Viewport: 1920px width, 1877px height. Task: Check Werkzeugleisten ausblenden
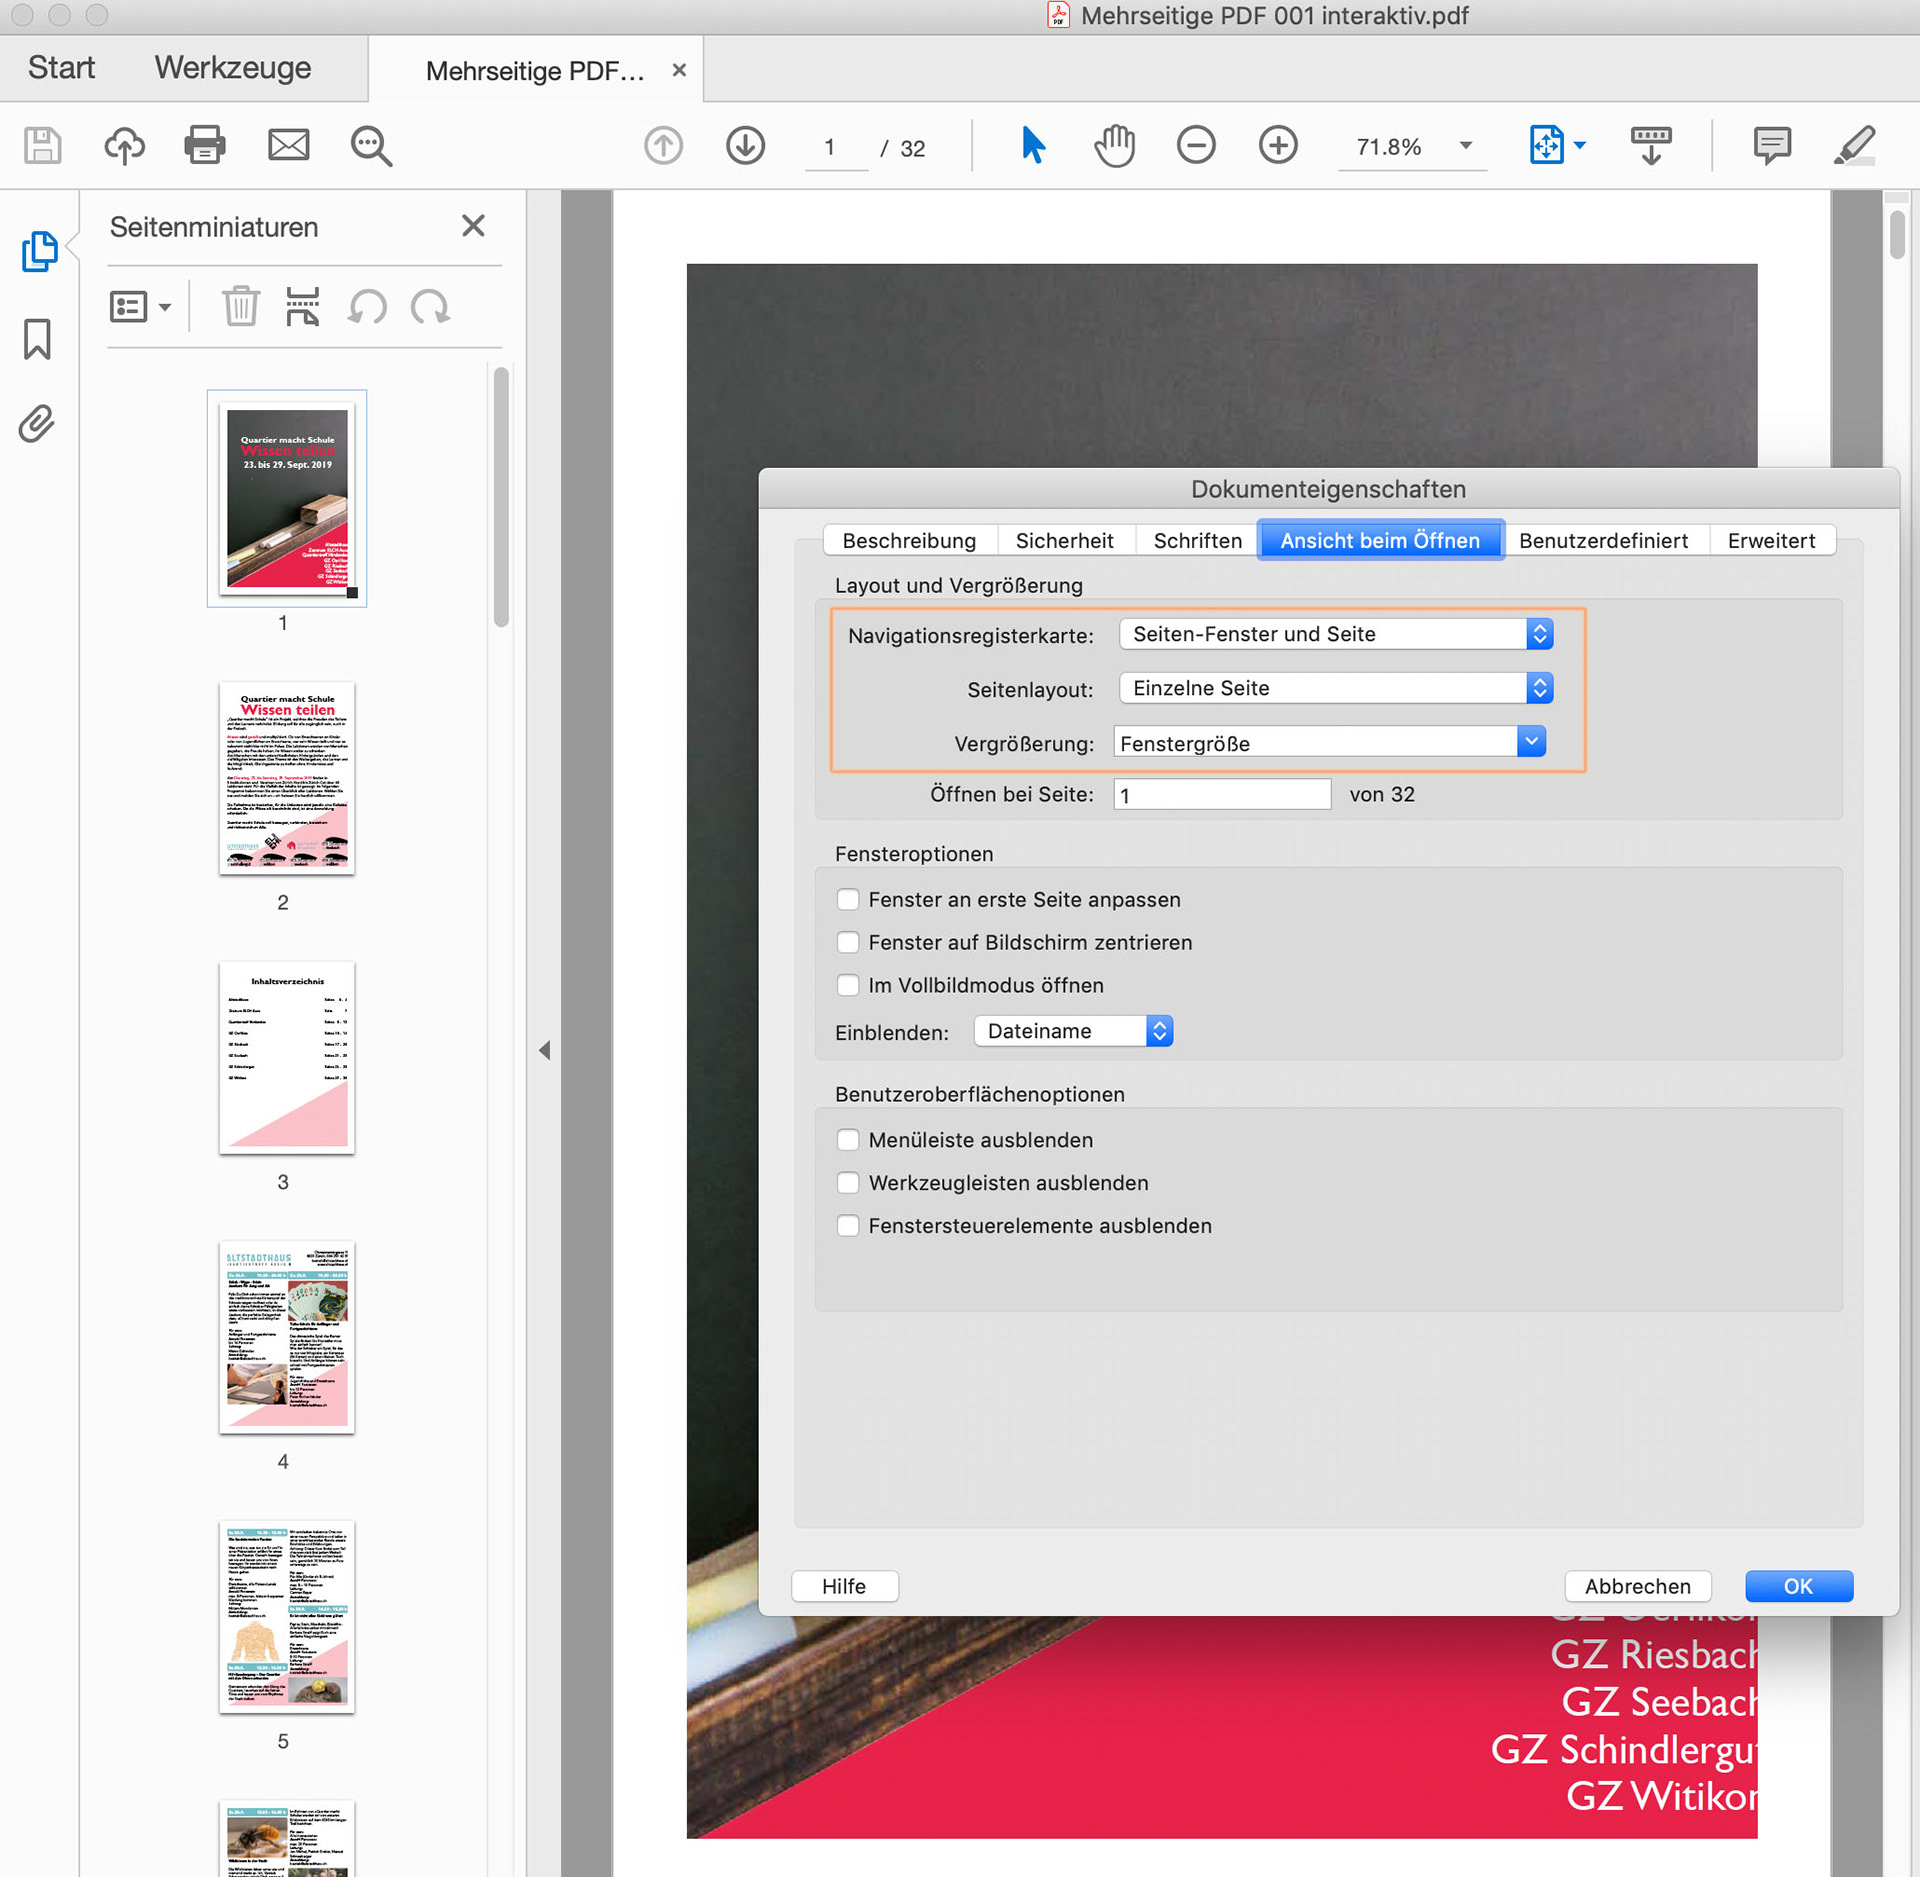pyautogui.click(x=848, y=1183)
